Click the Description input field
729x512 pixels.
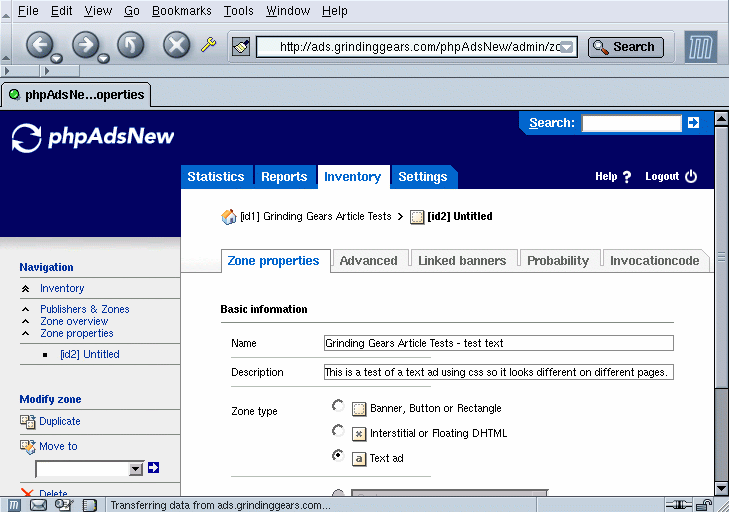498,372
